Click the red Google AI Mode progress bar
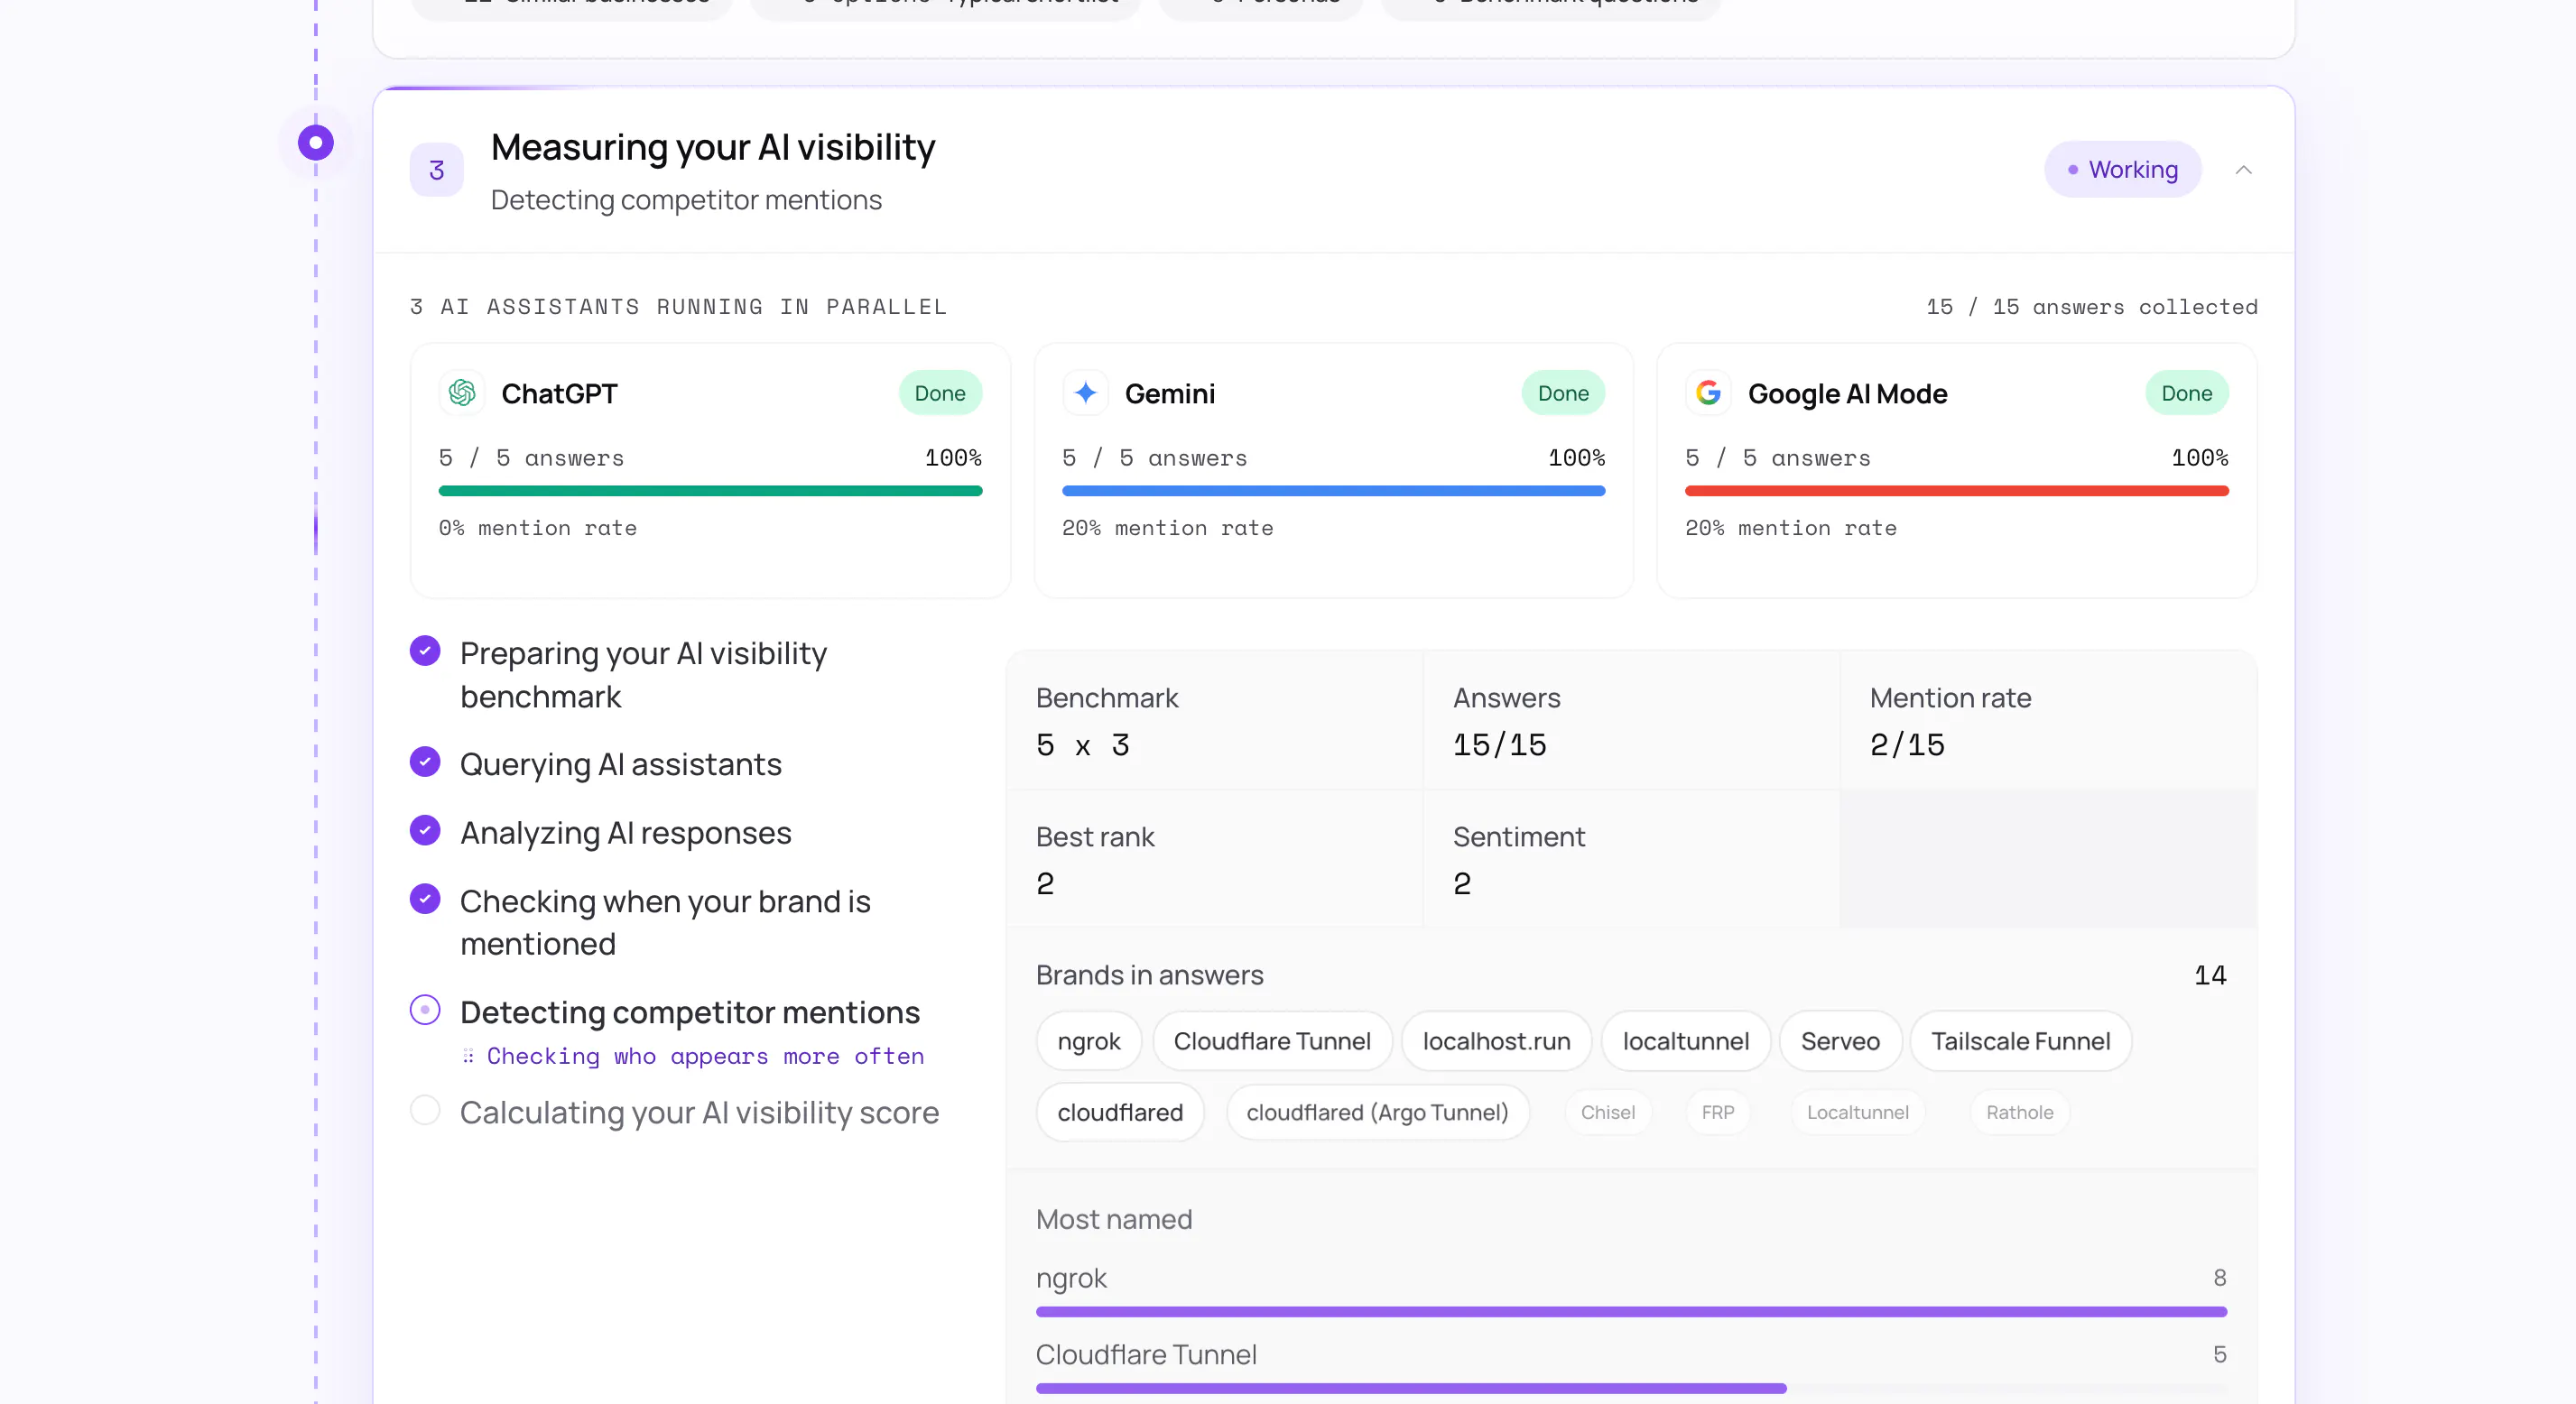2576x1404 pixels. (1957, 491)
